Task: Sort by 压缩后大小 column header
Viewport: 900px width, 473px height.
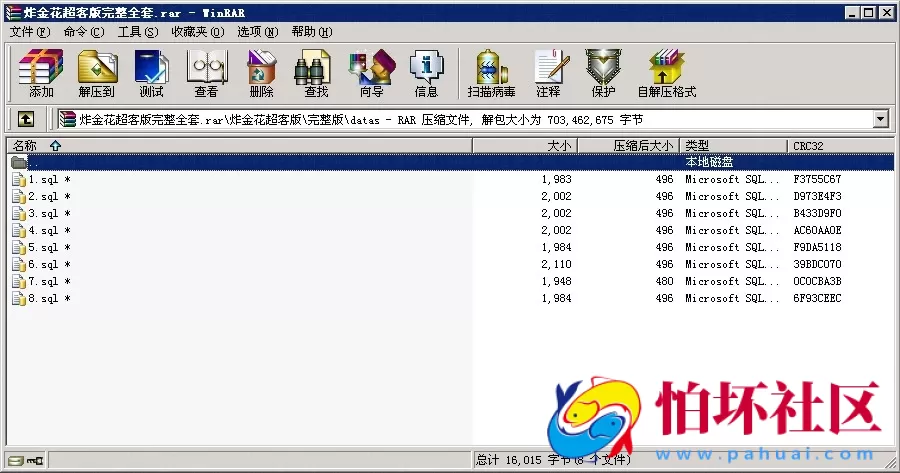Action: pyautogui.click(x=629, y=146)
